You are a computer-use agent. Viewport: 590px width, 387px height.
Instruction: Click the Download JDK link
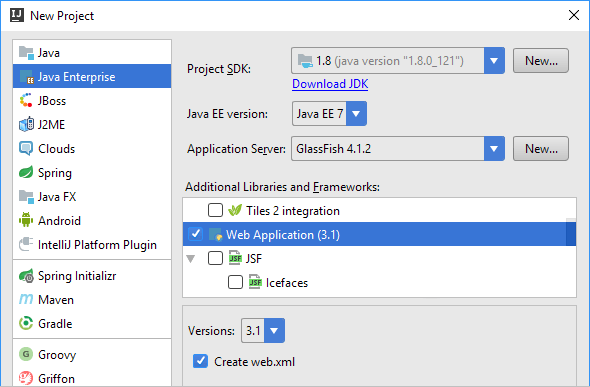(x=330, y=84)
